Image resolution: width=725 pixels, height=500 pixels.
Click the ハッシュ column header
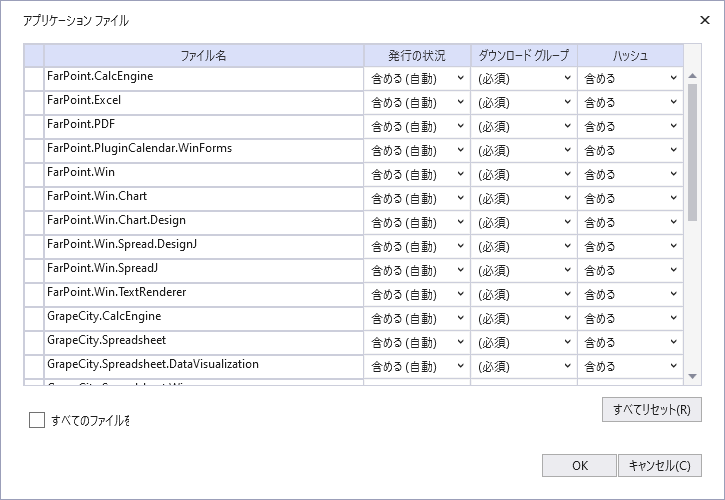[630, 55]
